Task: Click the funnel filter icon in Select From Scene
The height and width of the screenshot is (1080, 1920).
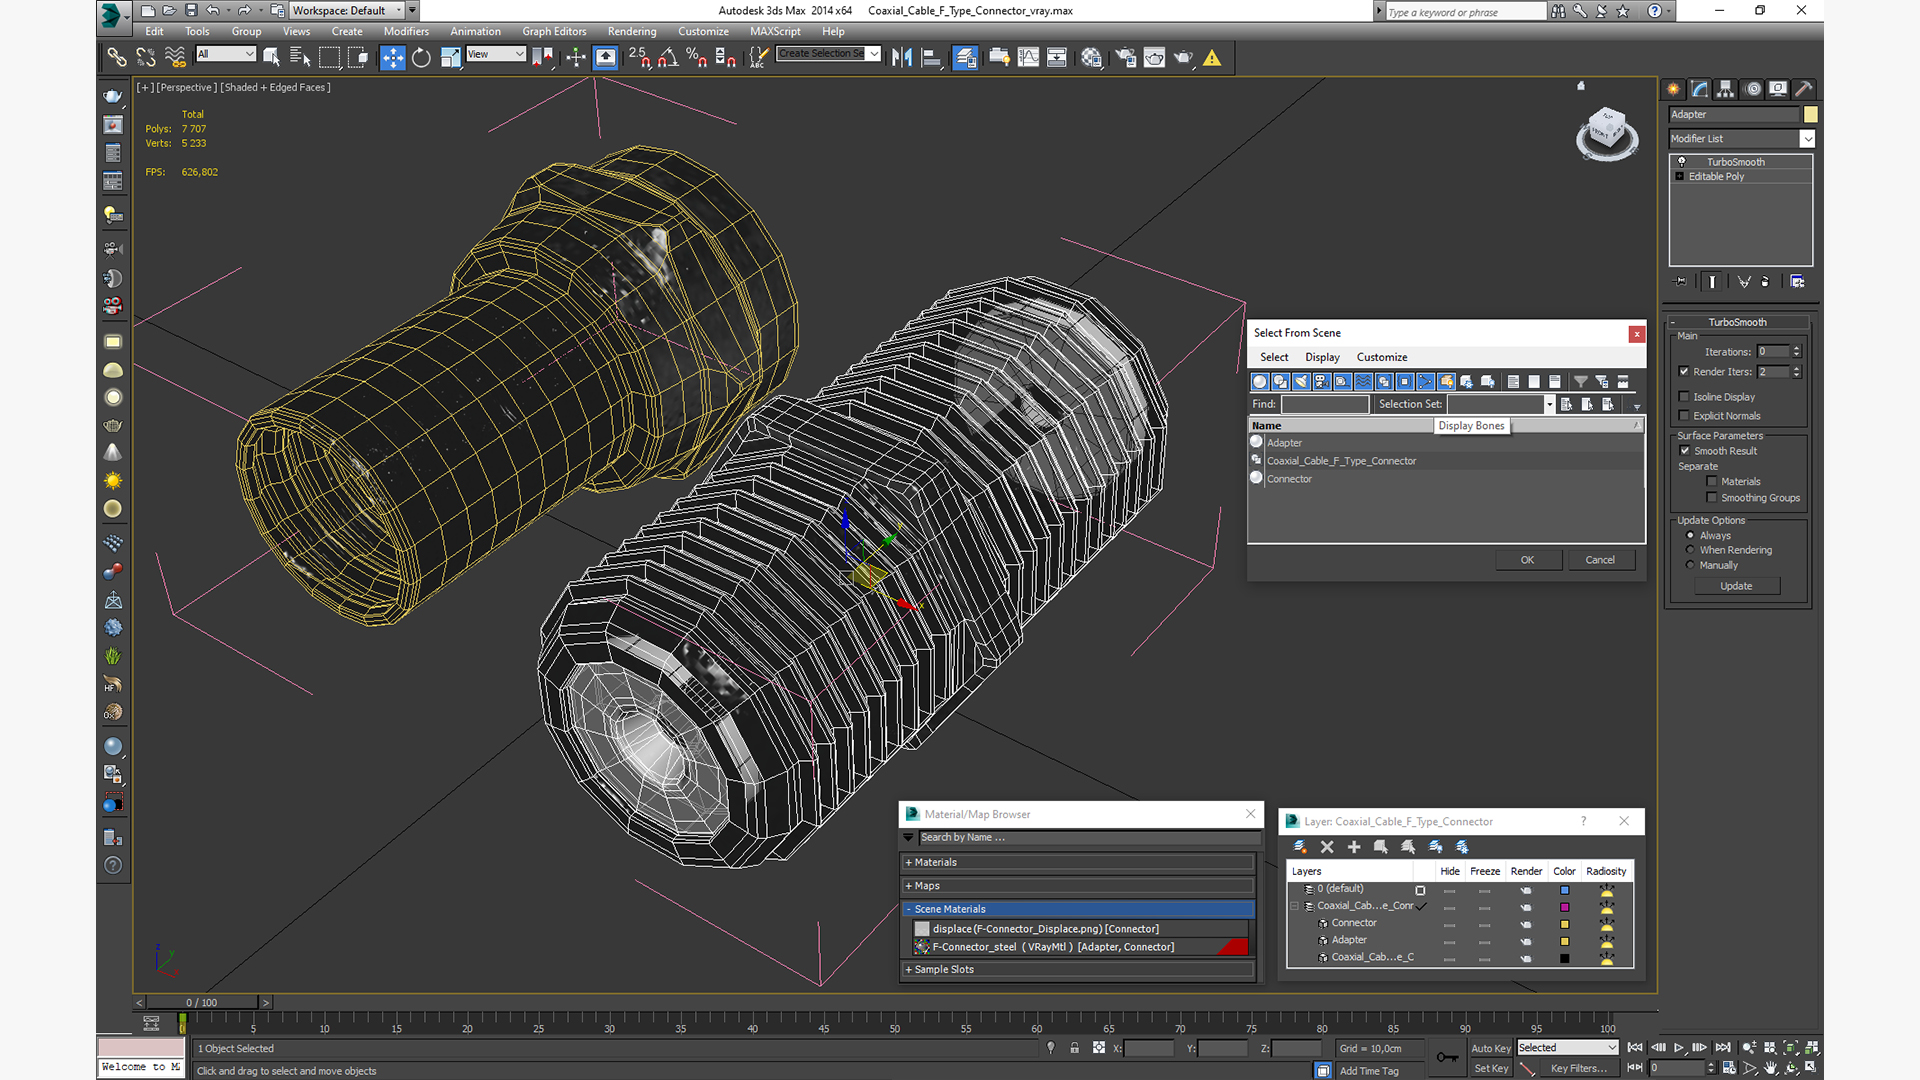Action: [1580, 381]
